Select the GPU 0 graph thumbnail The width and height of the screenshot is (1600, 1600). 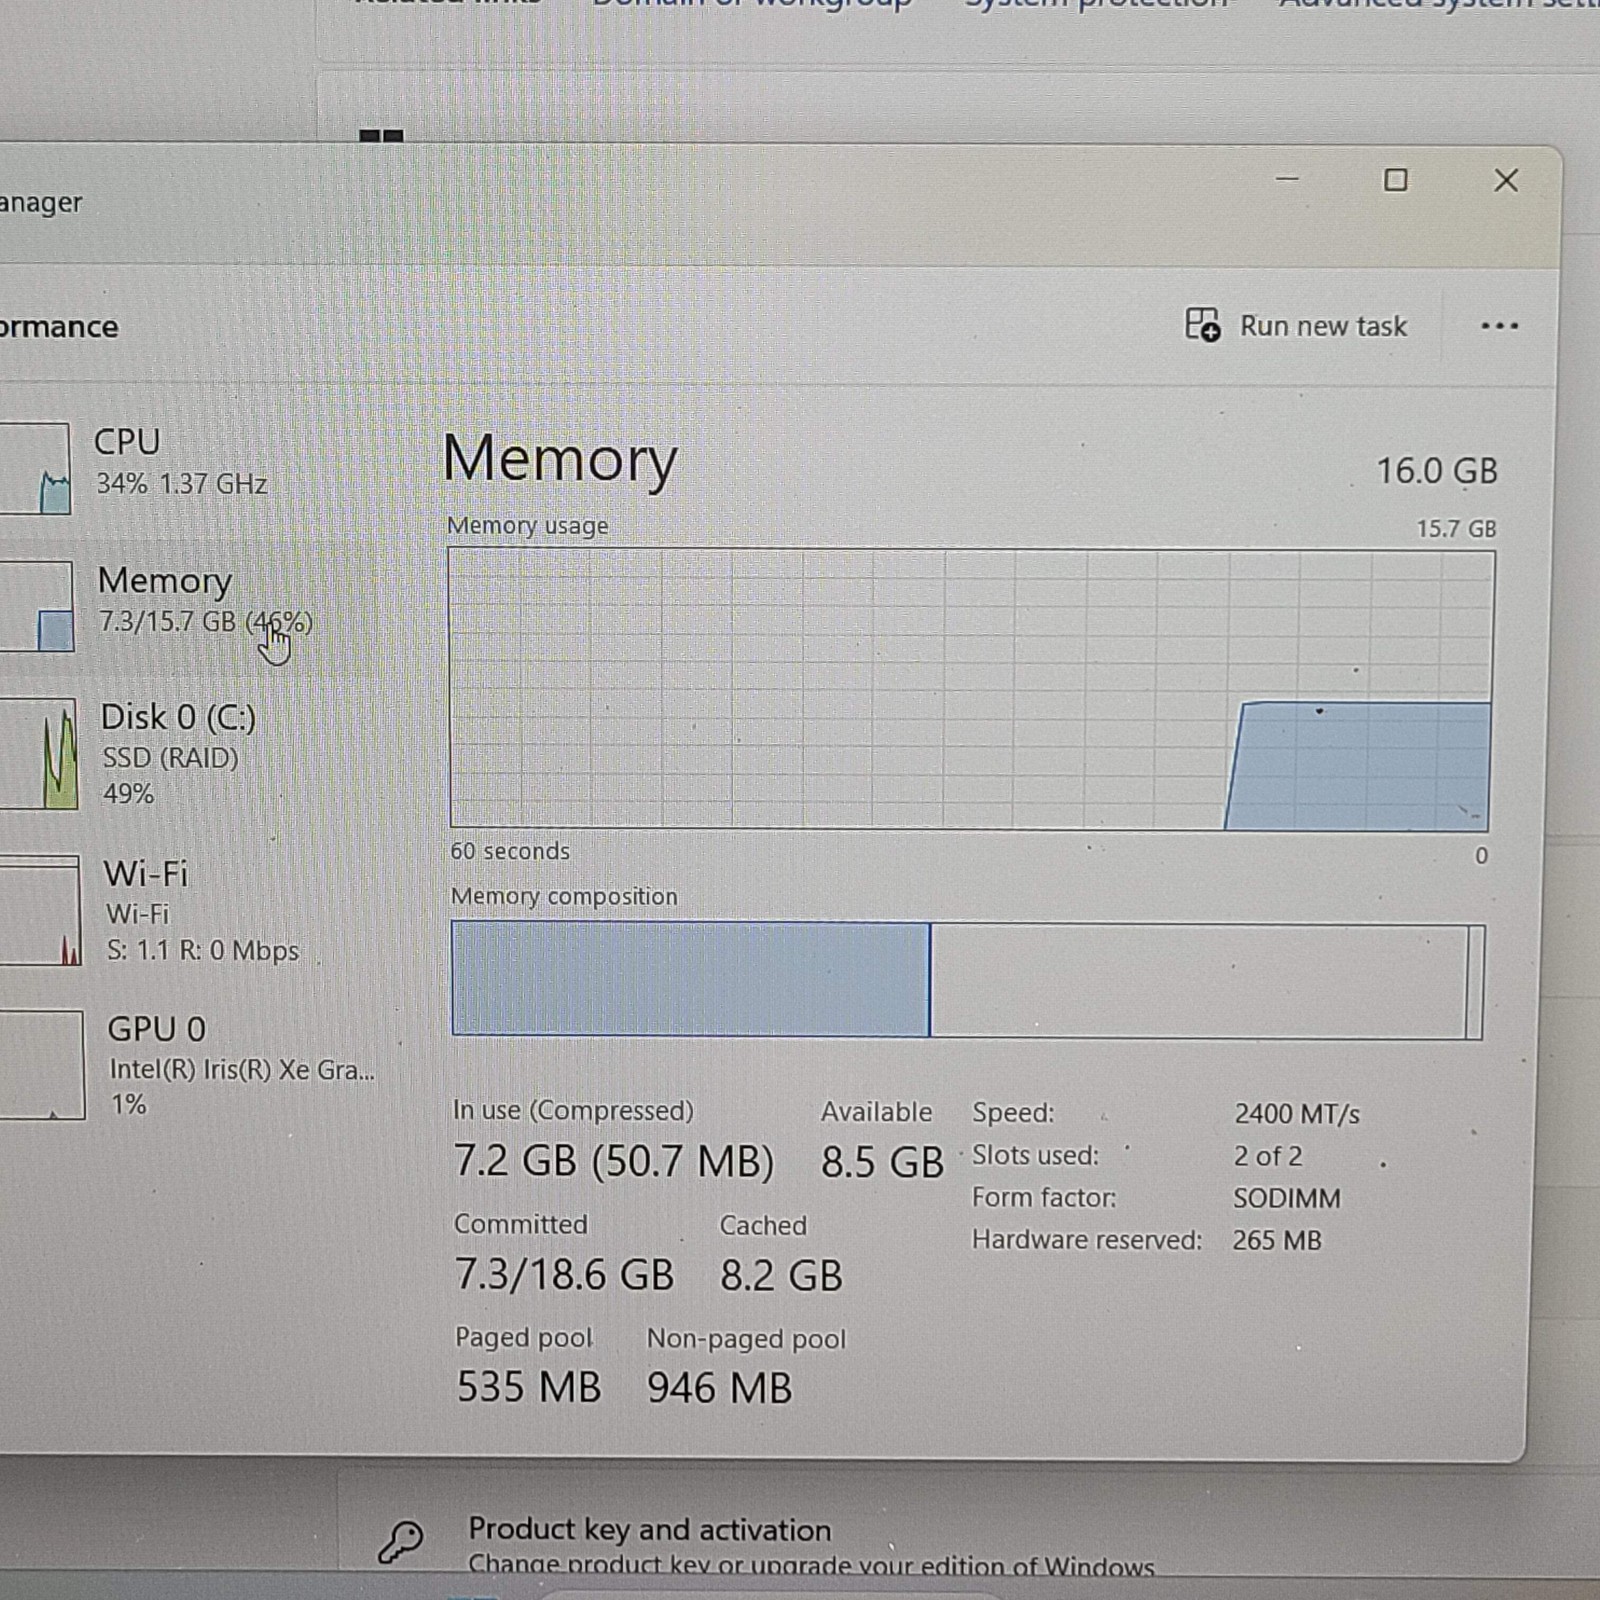point(42,1065)
